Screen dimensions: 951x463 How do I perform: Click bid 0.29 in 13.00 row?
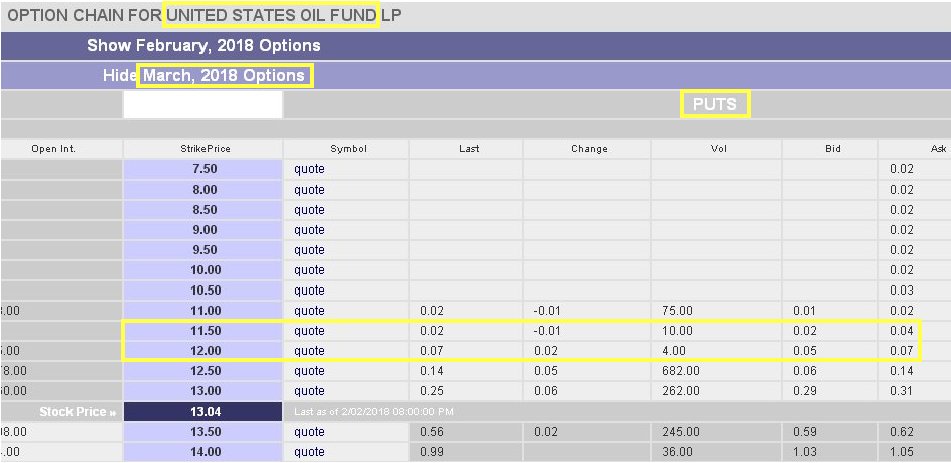[x=804, y=391]
